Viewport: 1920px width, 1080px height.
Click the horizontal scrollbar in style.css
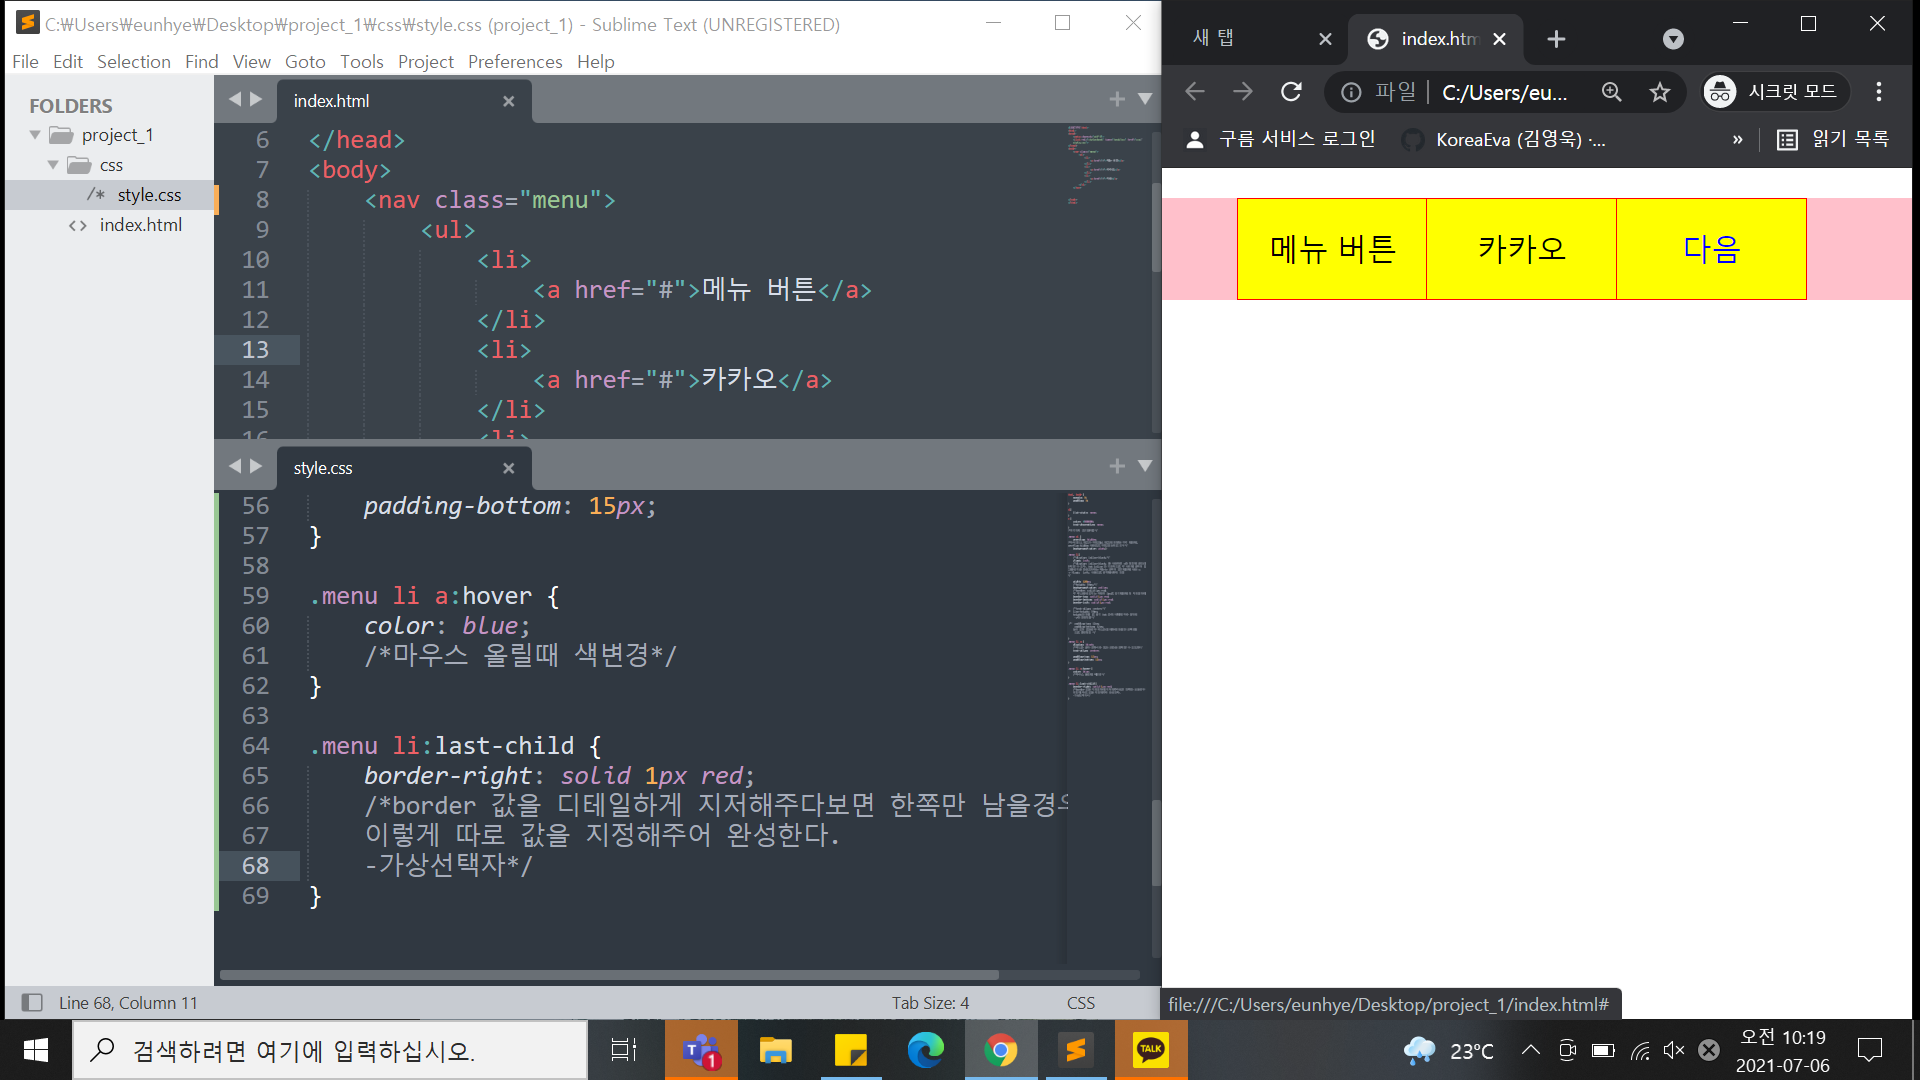click(608, 974)
